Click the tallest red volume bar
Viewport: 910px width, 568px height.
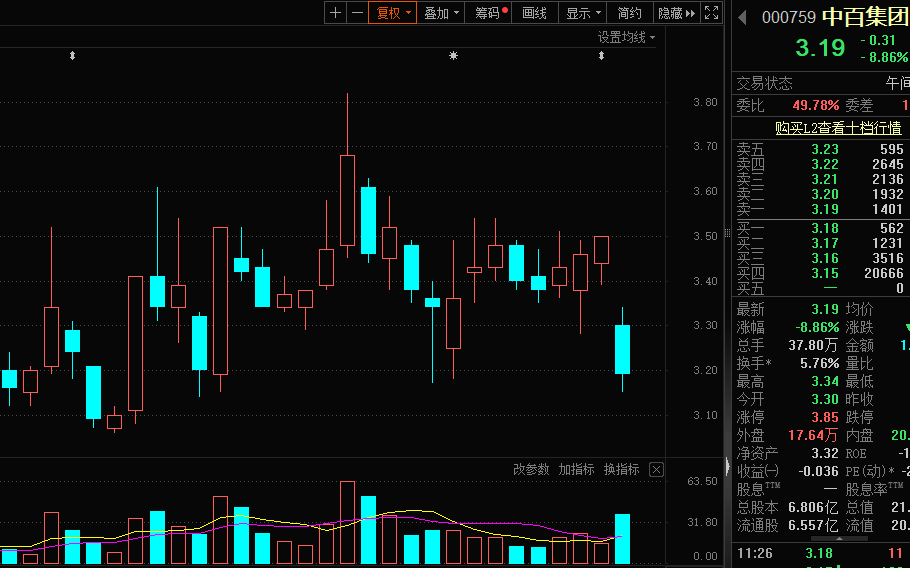pos(348,523)
